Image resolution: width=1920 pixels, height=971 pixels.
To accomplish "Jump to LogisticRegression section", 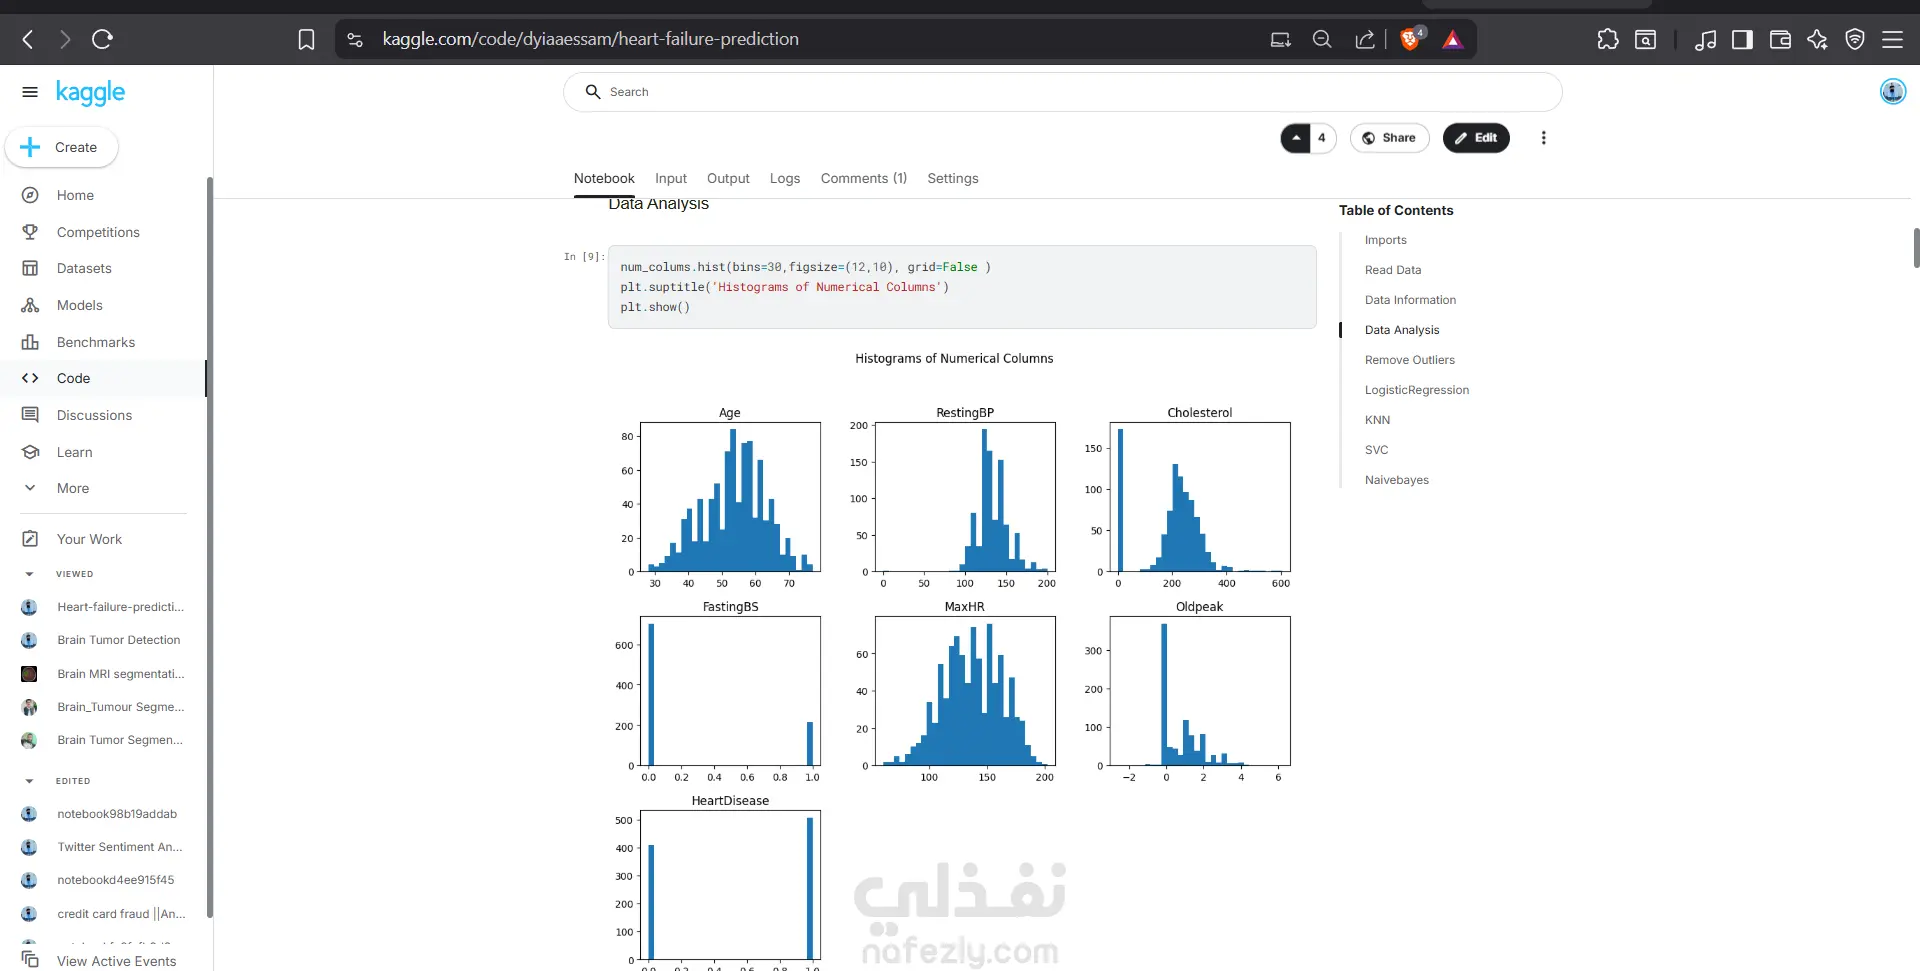I will tap(1417, 390).
